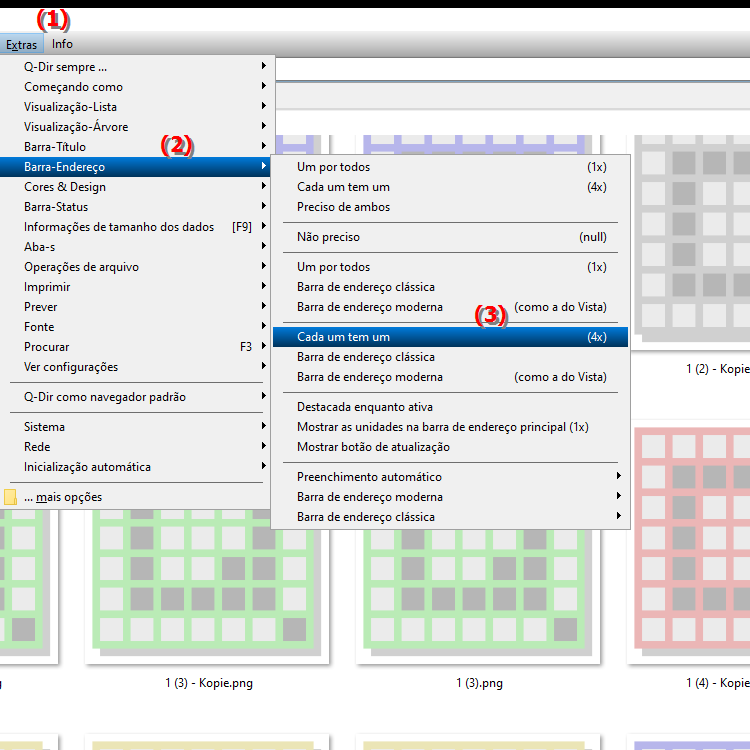Expand 'Preenchimento automático' submenu
Viewport: 750px width, 750px height.
tap(450, 477)
